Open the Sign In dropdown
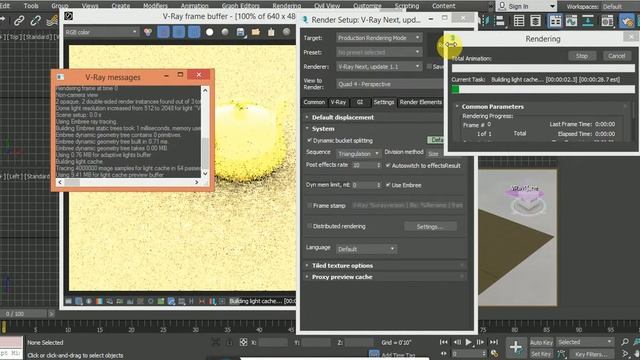Viewport: 640px width, 360px height. (x=527, y=6)
